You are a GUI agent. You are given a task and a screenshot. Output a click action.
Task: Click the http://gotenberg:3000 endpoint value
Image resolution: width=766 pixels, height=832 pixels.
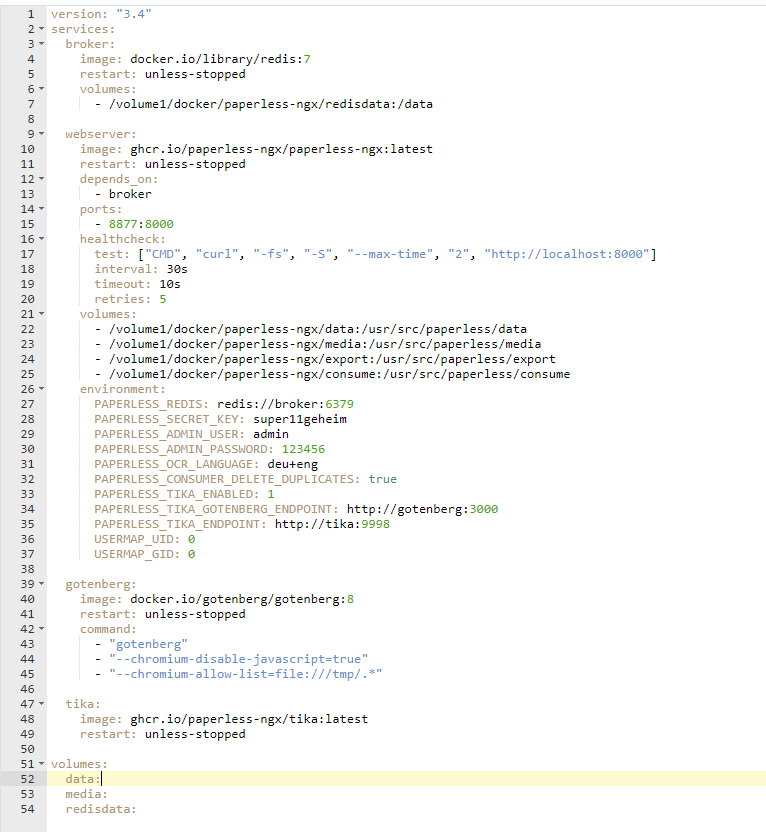422,509
